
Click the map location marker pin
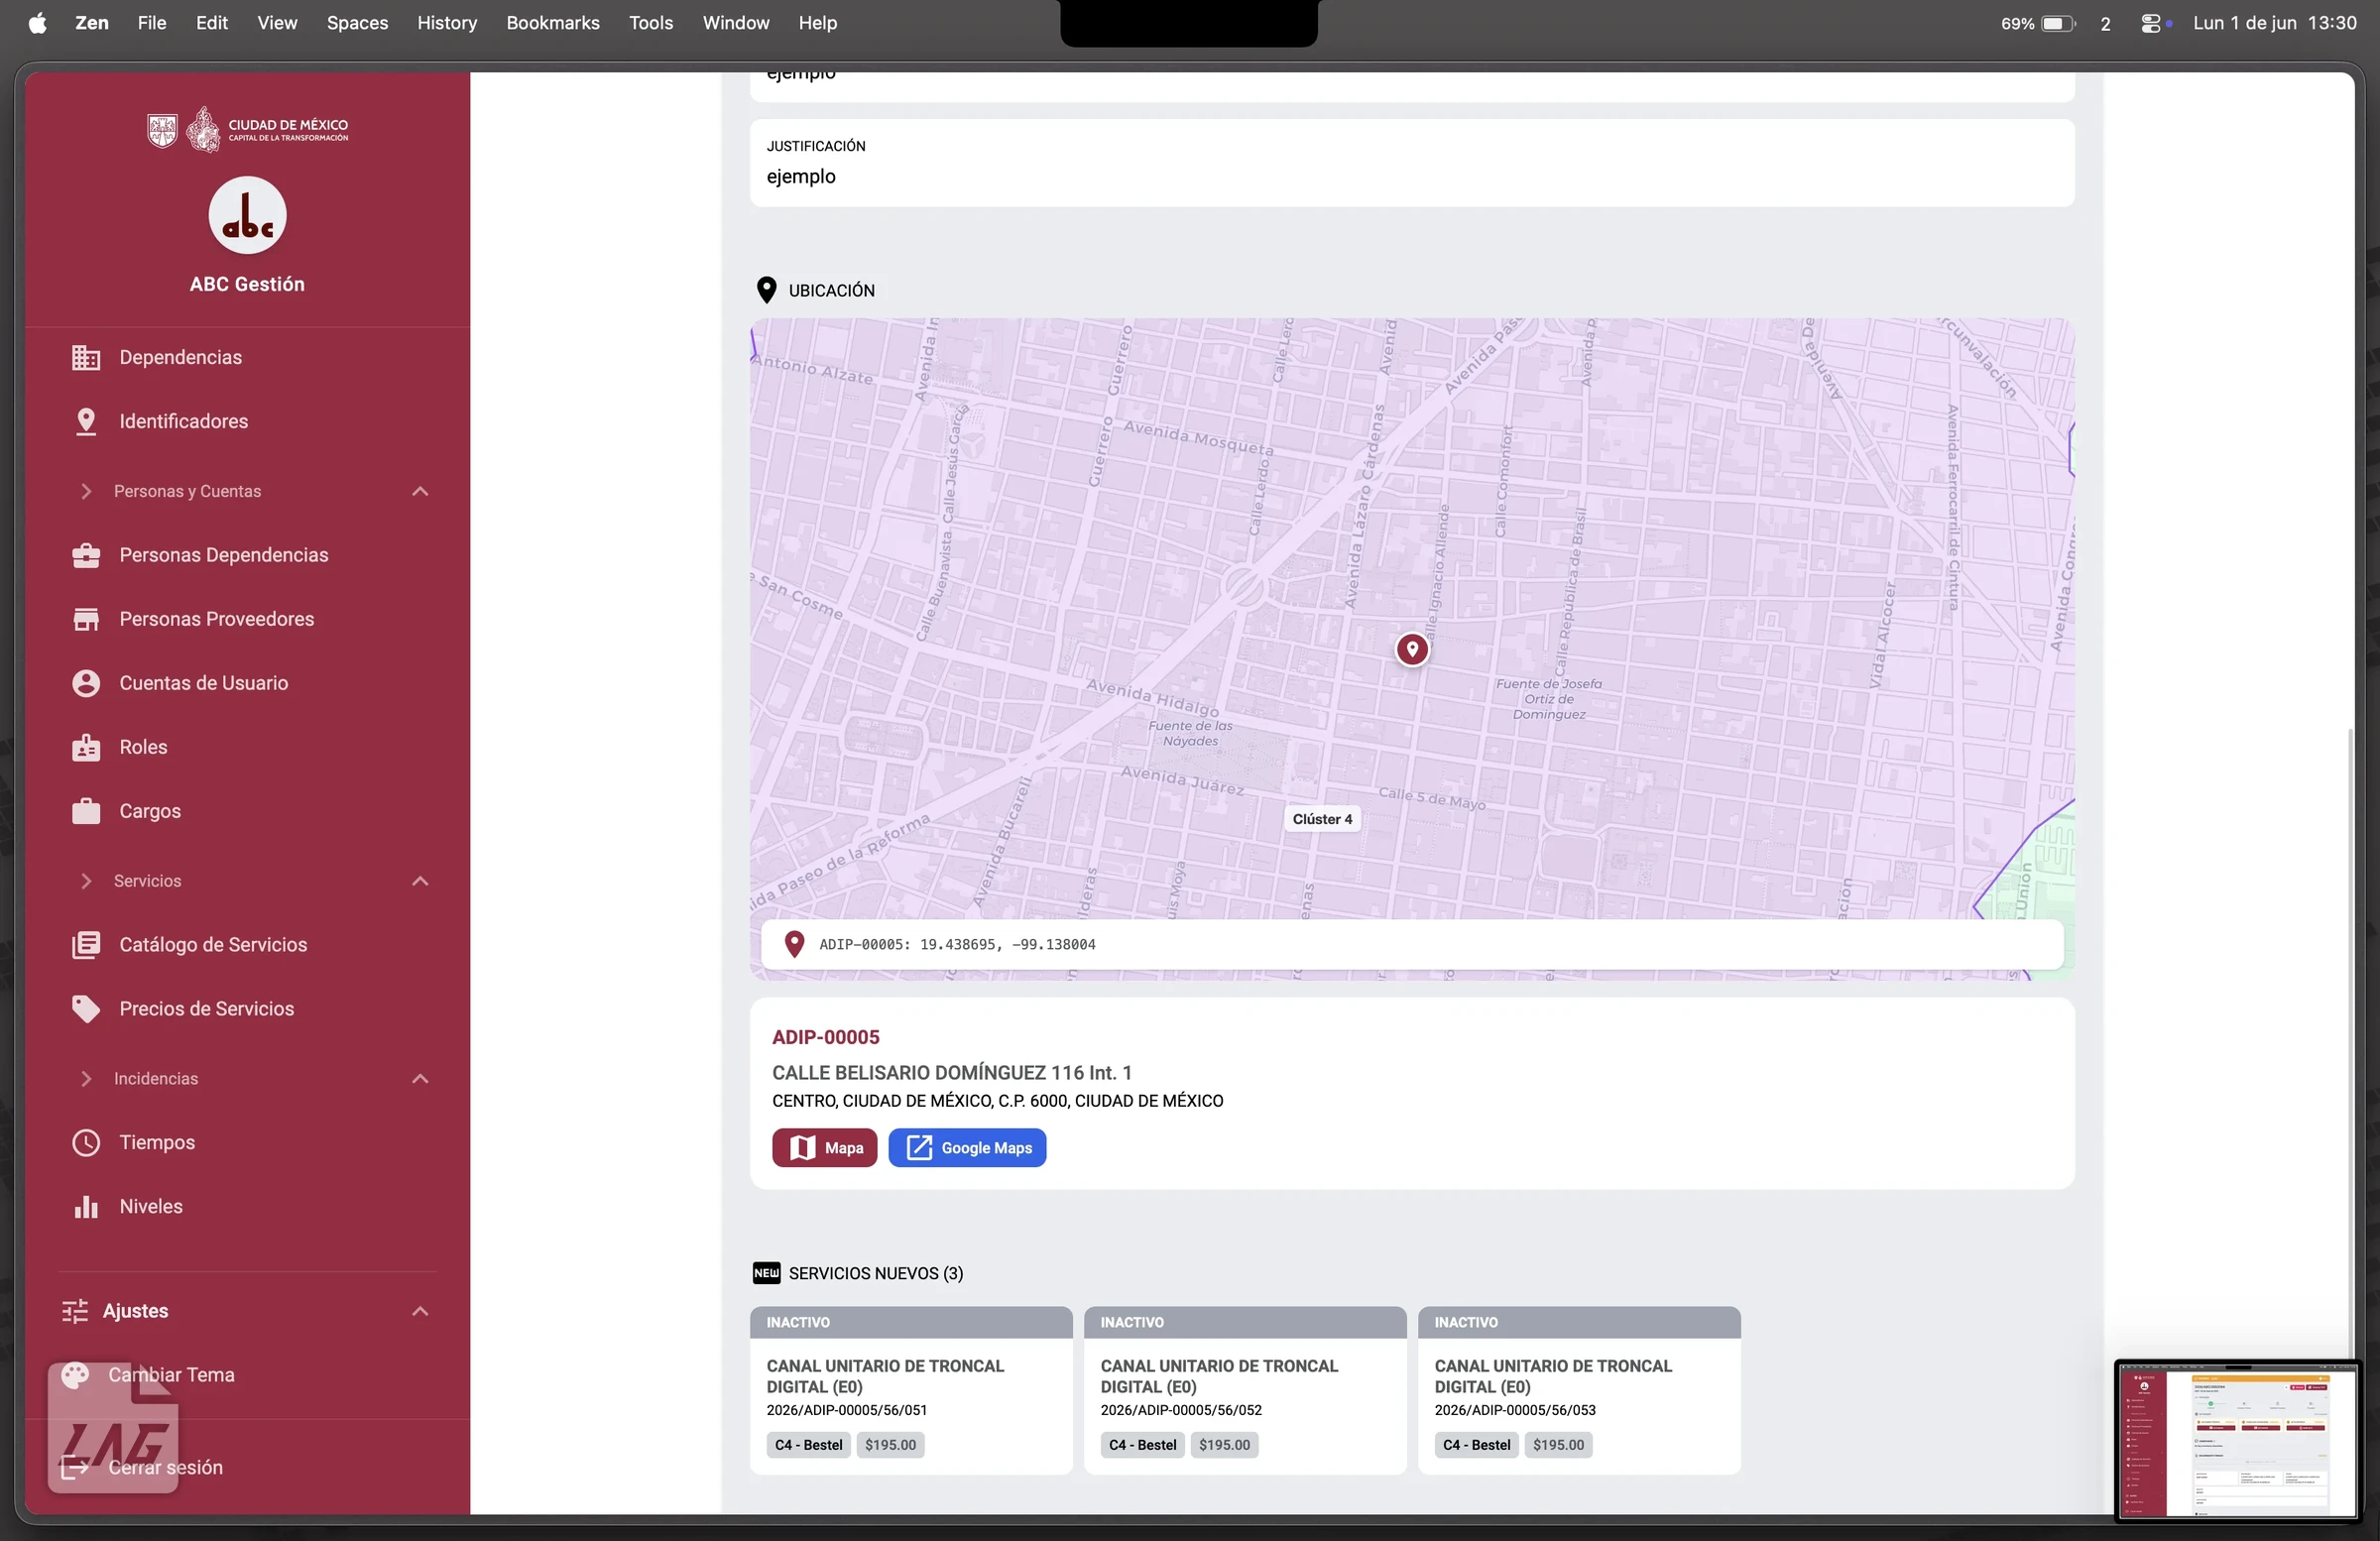coord(1412,649)
